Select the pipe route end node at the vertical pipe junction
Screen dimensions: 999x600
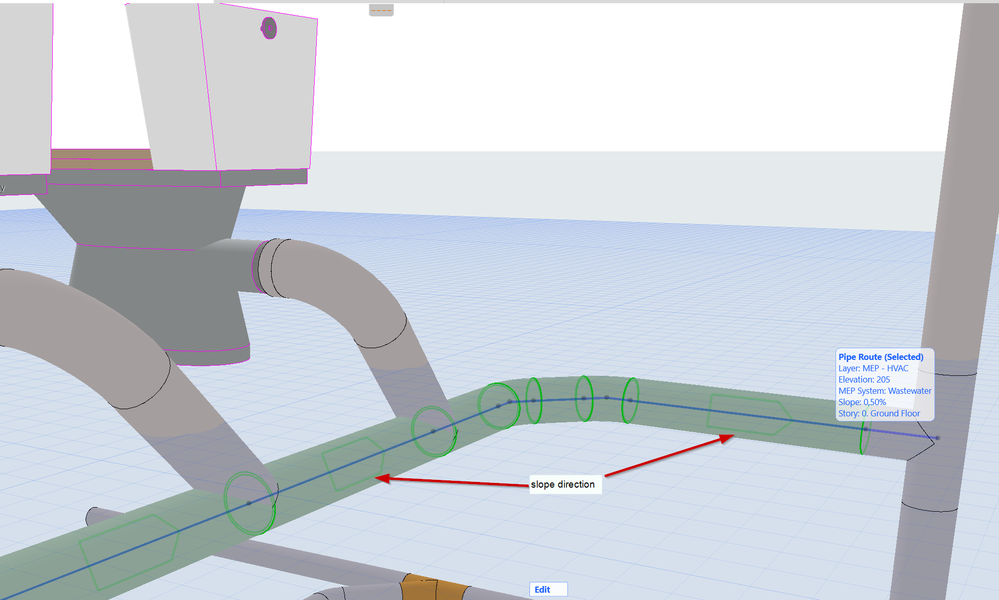[x=937, y=438]
